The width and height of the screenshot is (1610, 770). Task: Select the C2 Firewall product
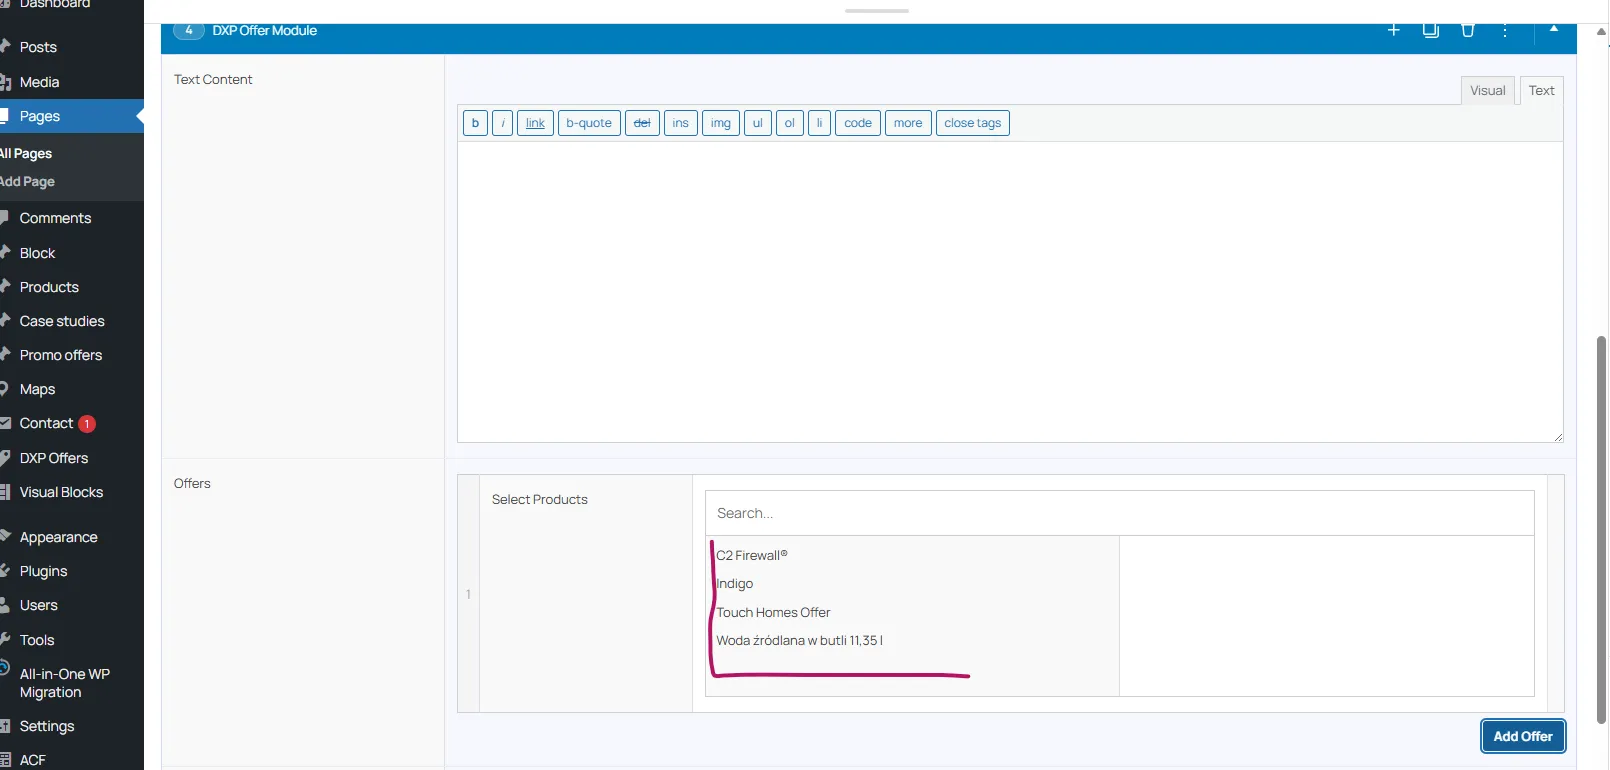point(752,555)
